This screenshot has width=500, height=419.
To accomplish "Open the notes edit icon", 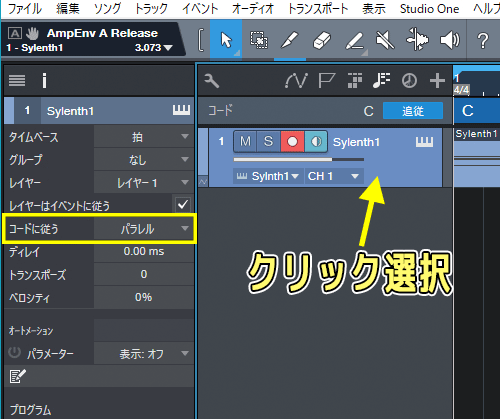I will [x=17, y=376].
